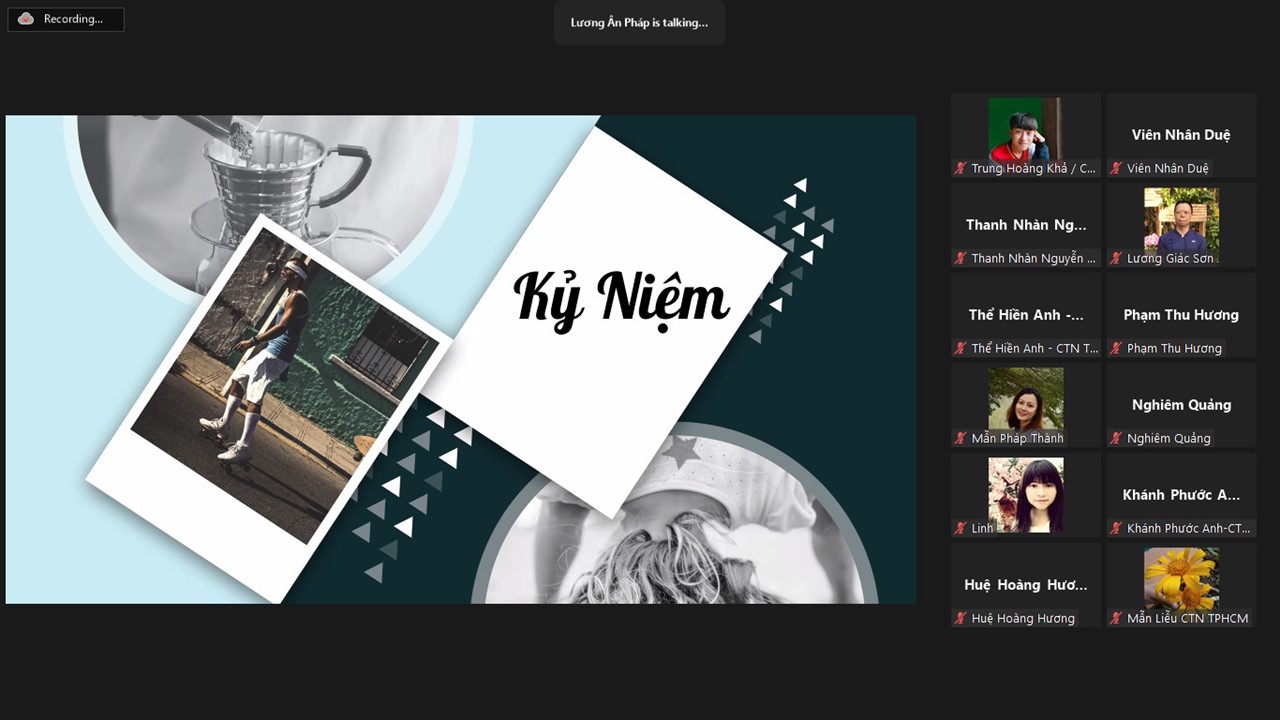Click muted mic icon in Nghiêm Quảng's tile
The width and height of the screenshot is (1280, 720).
click(1116, 438)
